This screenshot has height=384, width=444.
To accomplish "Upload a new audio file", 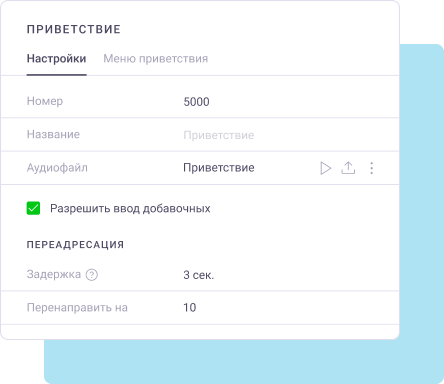I will pyautogui.click(x=348, y=168).
